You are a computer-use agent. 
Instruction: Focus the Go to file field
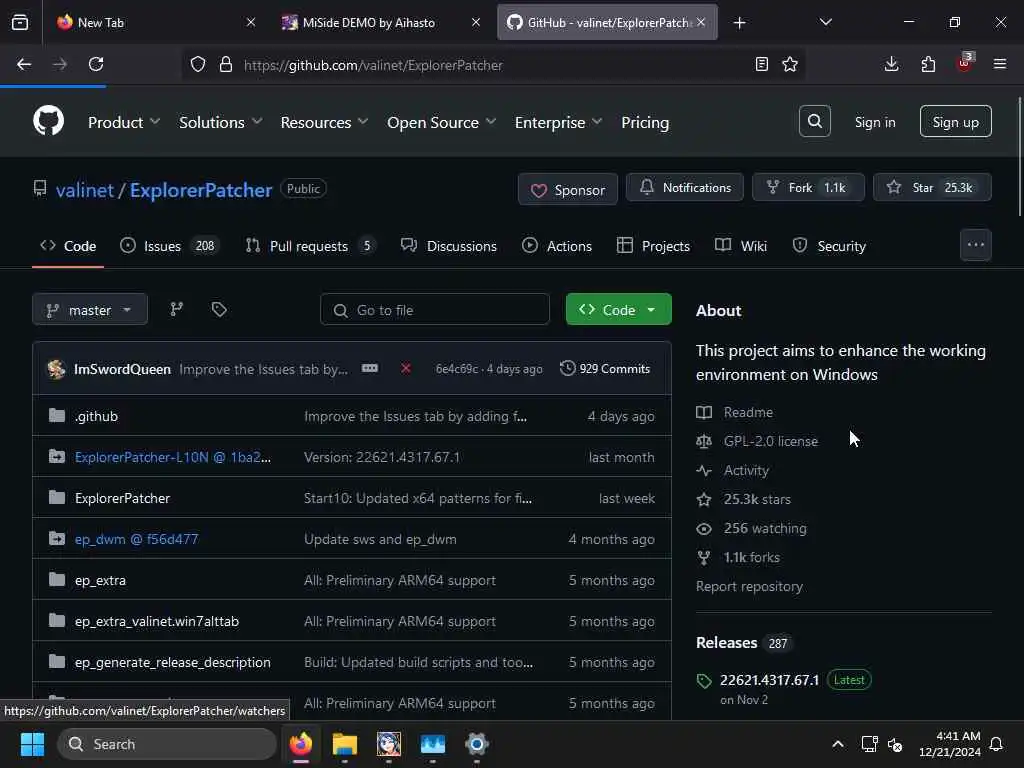pos(434,310)
